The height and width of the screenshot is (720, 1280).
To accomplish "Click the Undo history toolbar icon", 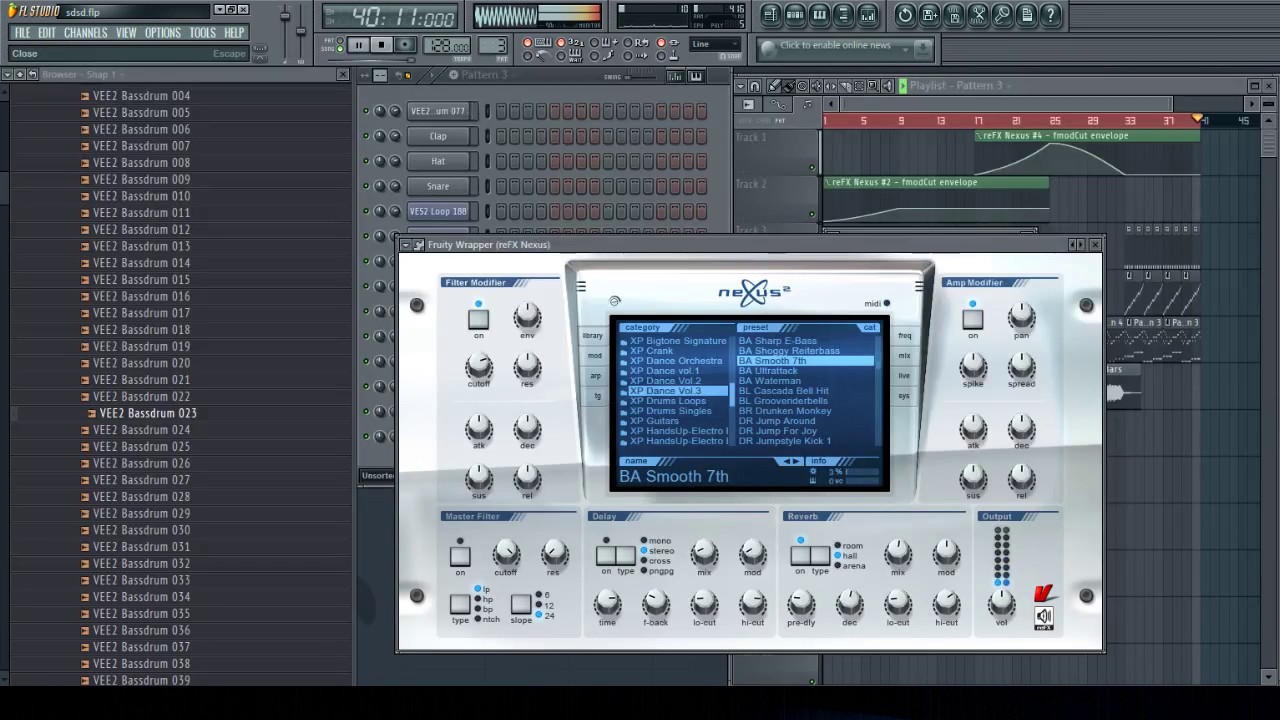I will click(x=906, y=15).
